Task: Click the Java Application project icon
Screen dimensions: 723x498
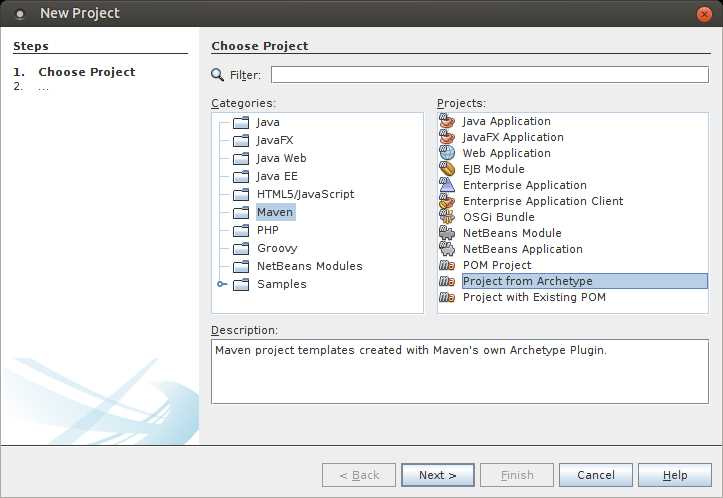Action: (x=447, y=121)
